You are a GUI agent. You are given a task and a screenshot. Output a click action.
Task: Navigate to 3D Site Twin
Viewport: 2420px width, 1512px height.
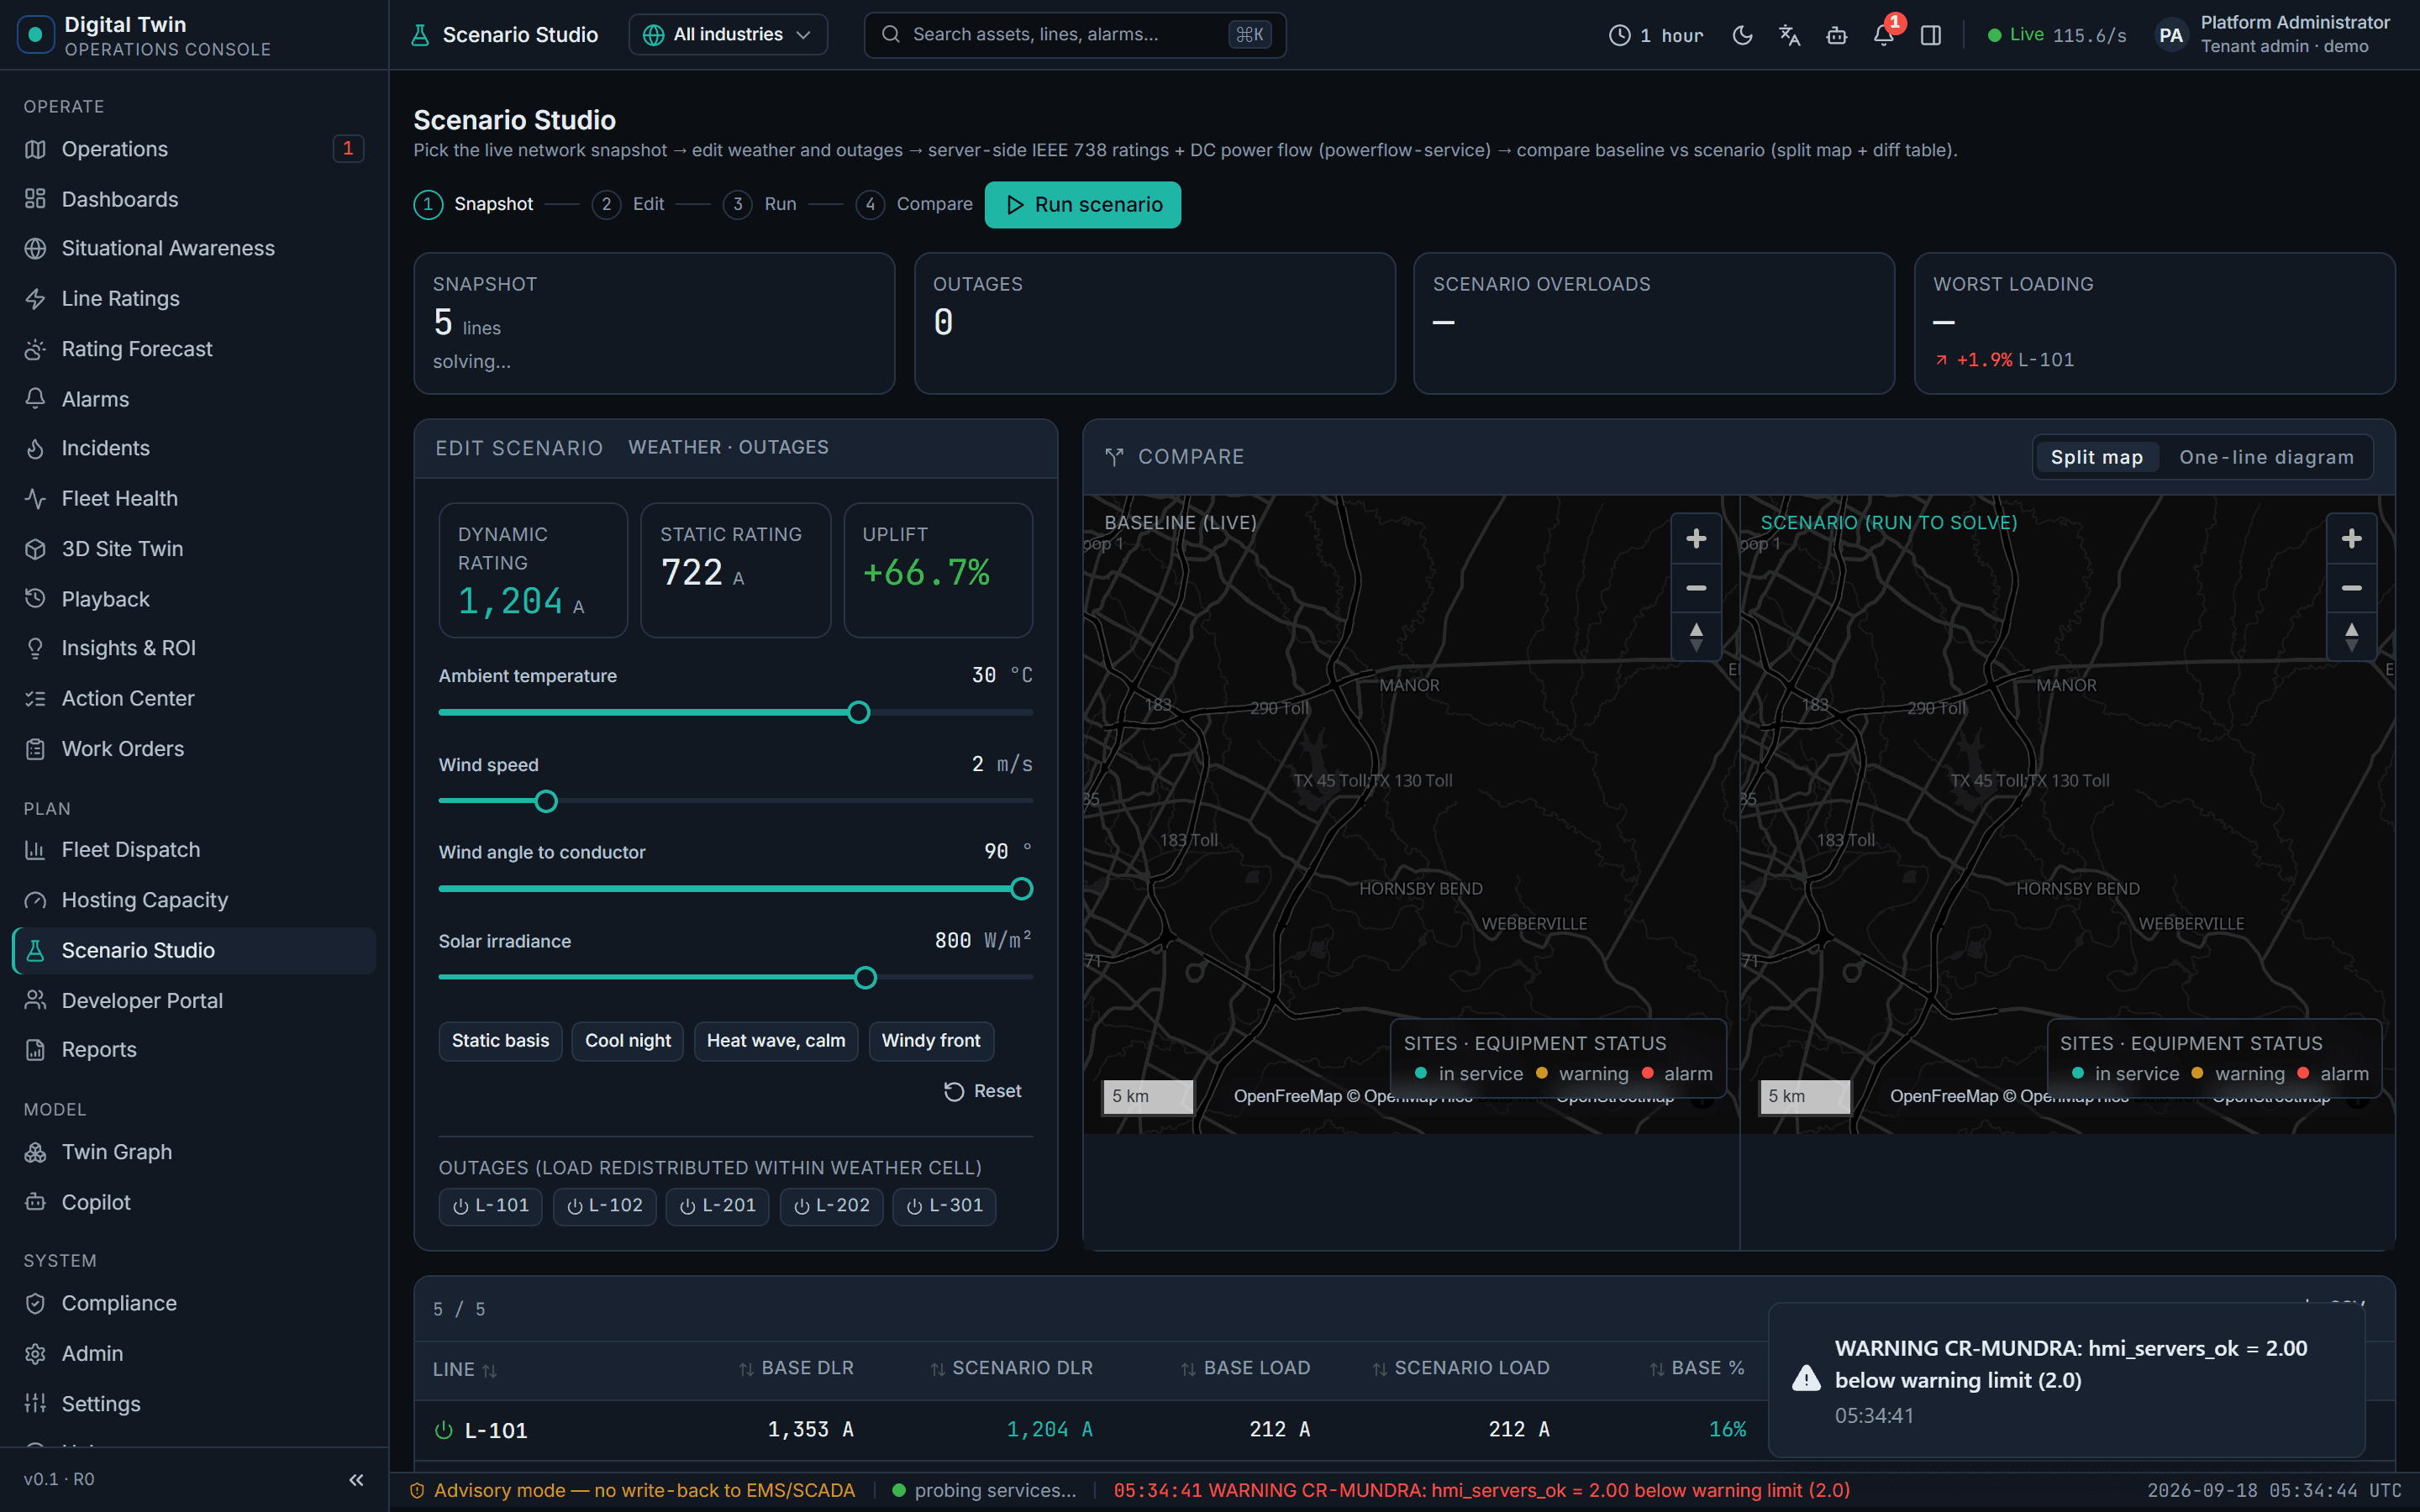point(194,549)
